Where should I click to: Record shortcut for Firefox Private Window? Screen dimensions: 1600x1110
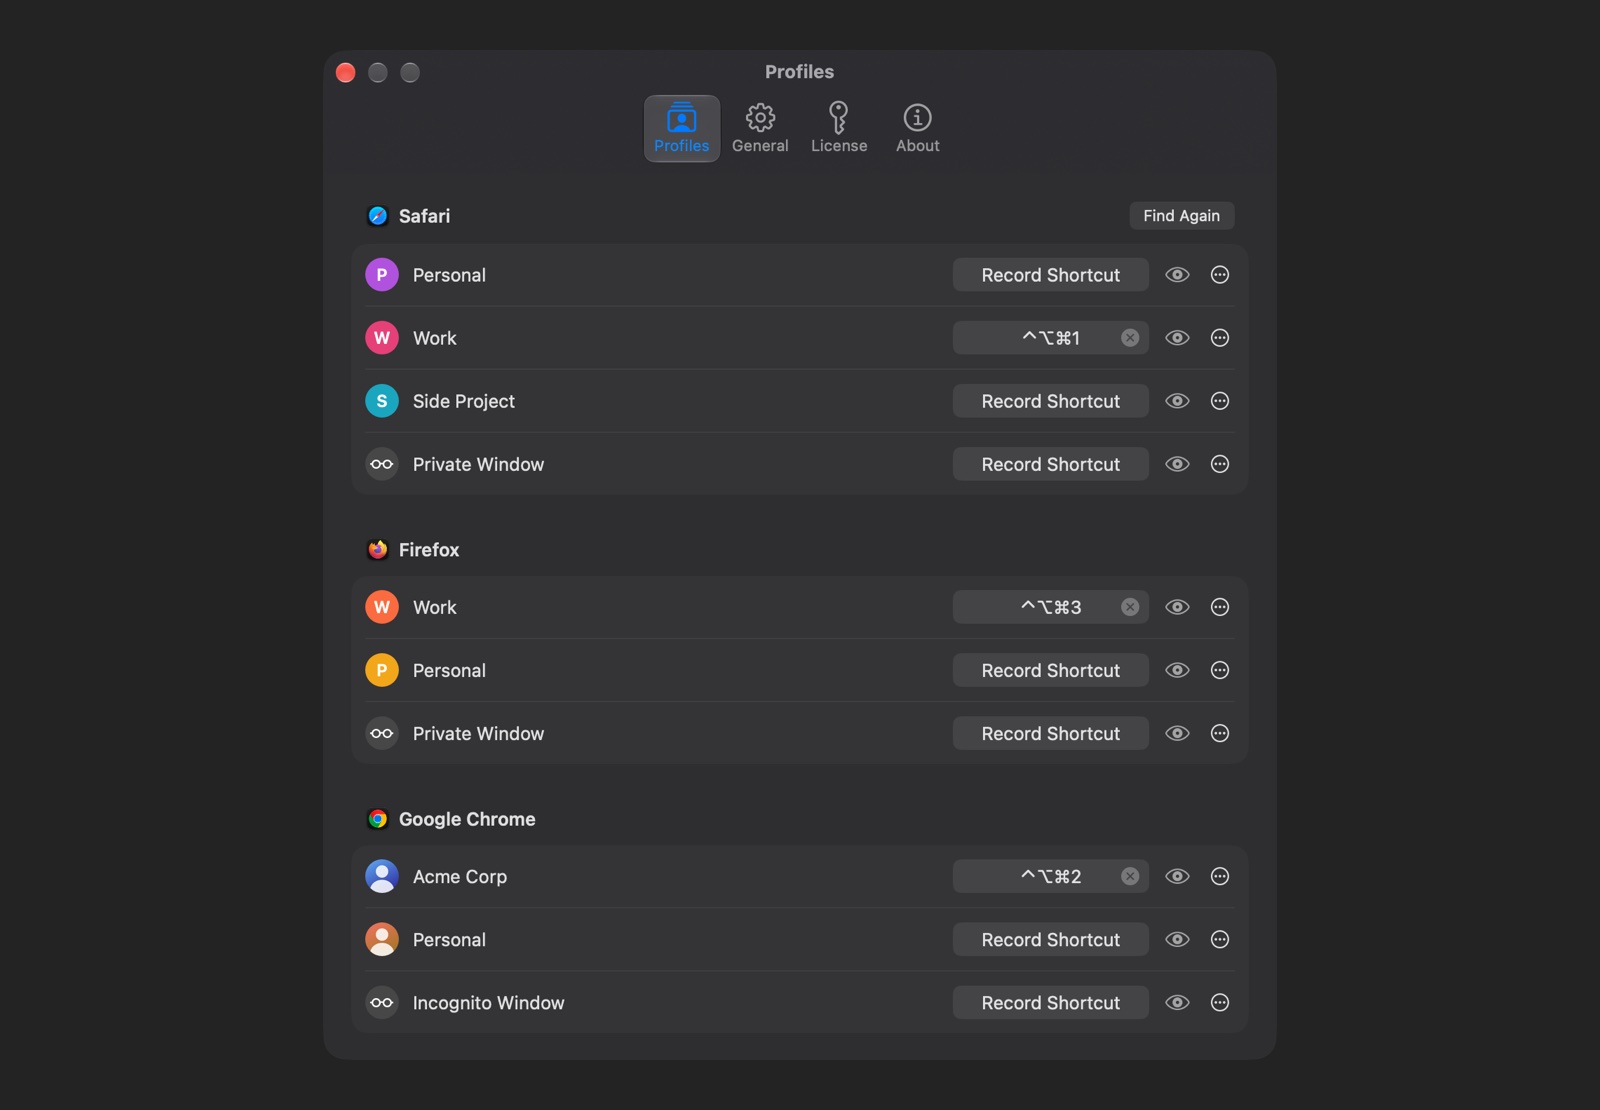pos(1051,733)
